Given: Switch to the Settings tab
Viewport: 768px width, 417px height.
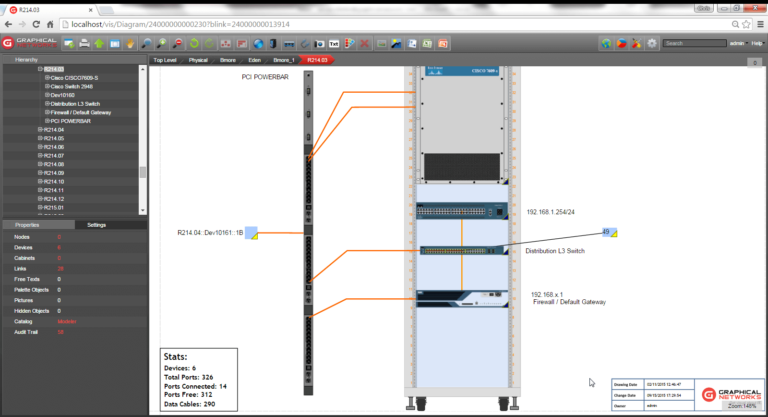Looking at the screenshot, I should tap(96, 225).
